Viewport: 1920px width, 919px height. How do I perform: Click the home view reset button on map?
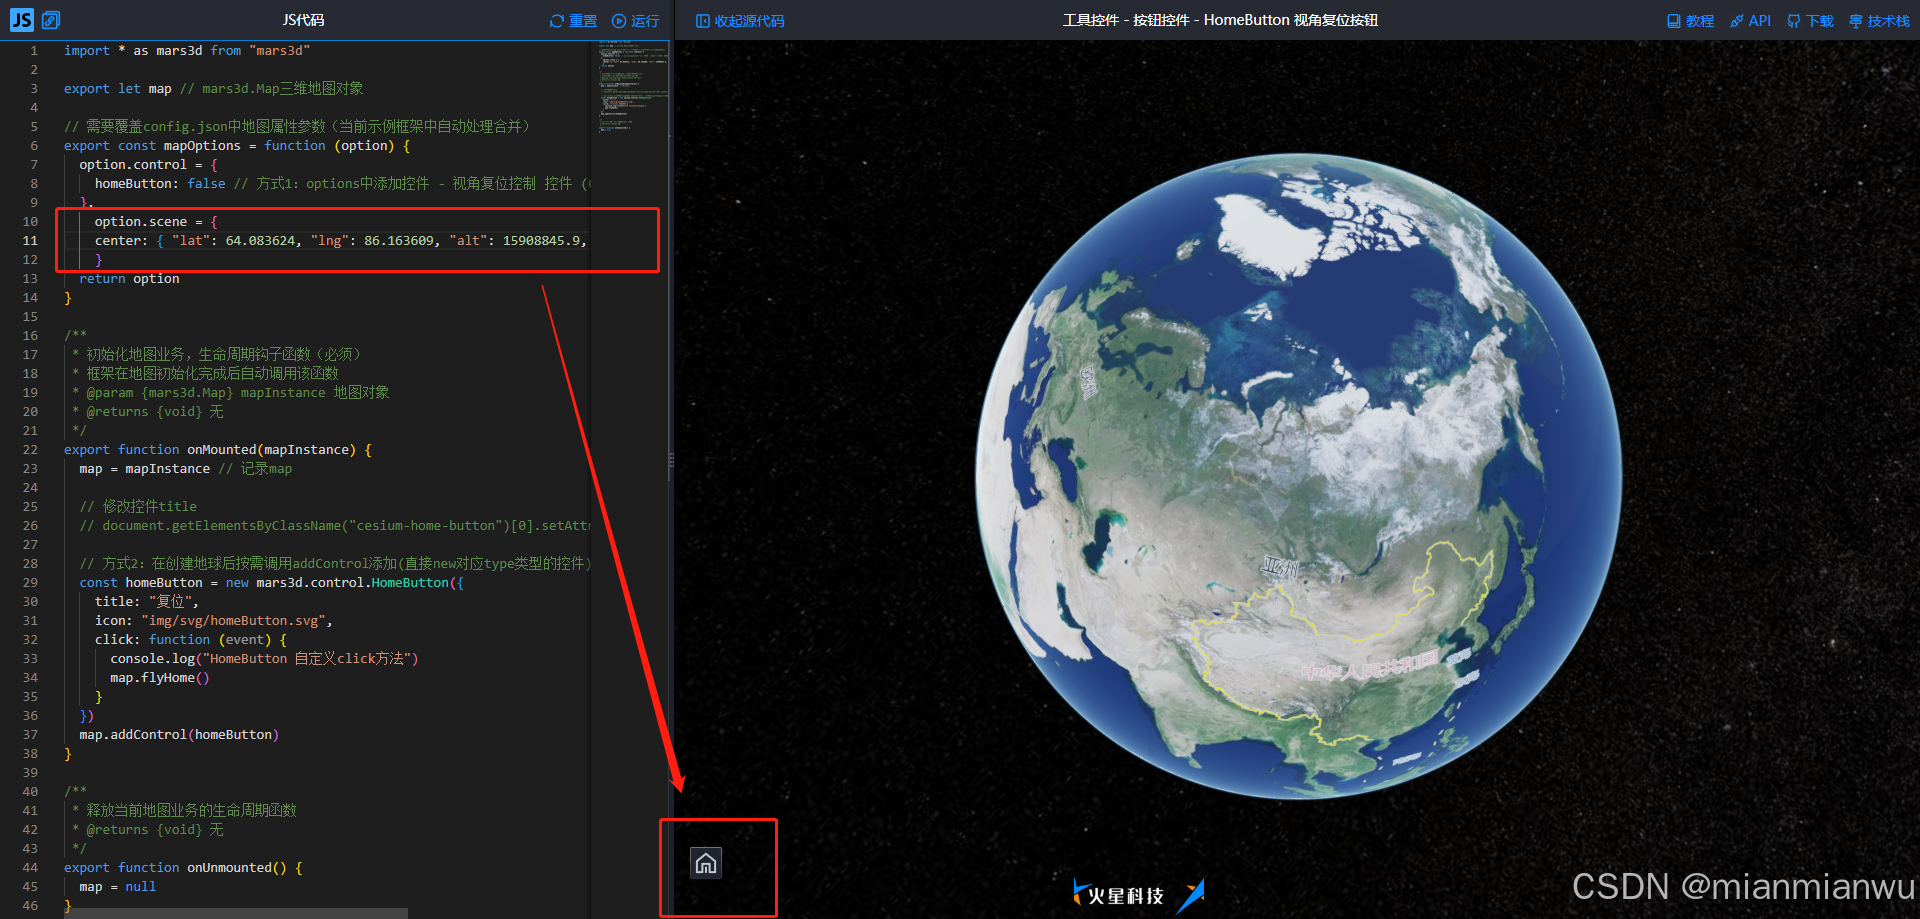pos(706,863)
